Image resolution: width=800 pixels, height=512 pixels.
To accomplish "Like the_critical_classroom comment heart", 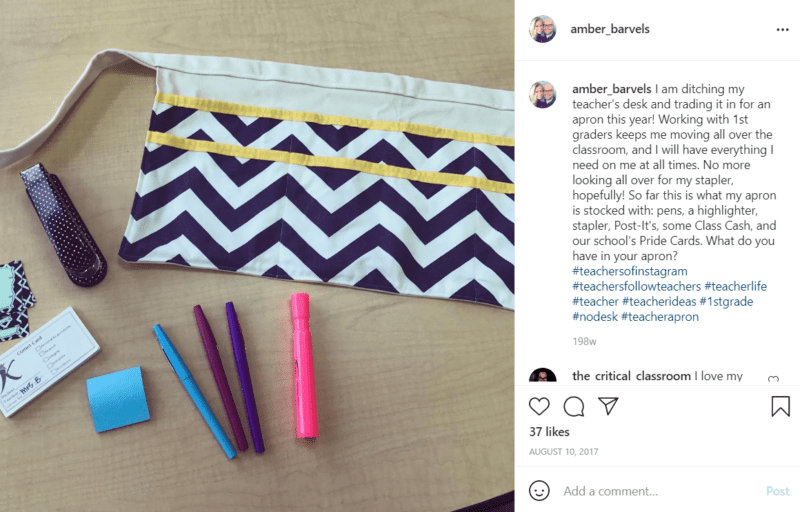I will 773,379.
